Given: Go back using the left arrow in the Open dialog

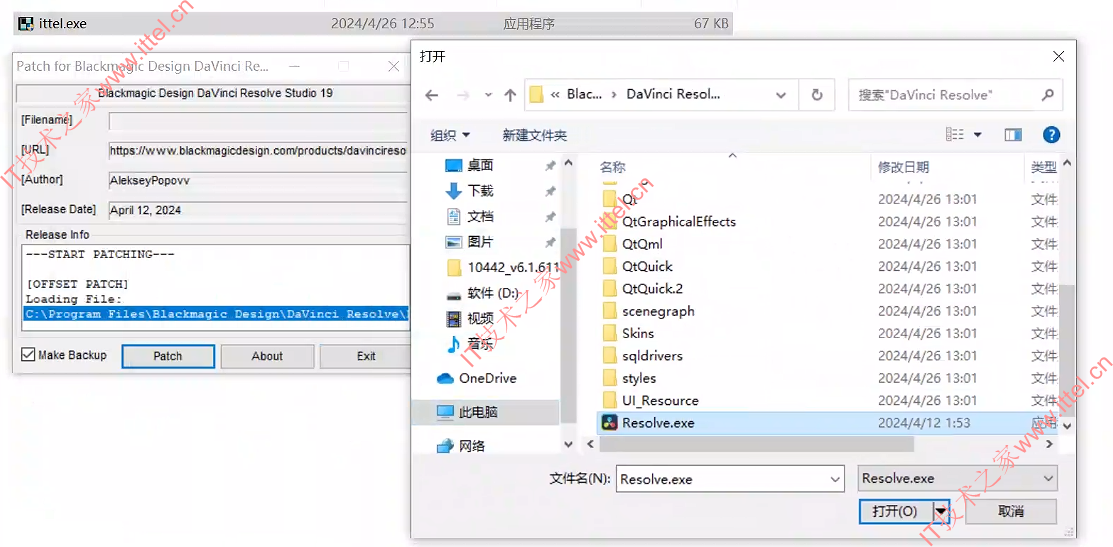Looking at the screenshot, I should 432,95.
